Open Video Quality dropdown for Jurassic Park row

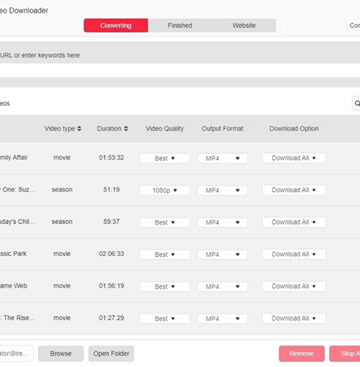pos(165,255)
